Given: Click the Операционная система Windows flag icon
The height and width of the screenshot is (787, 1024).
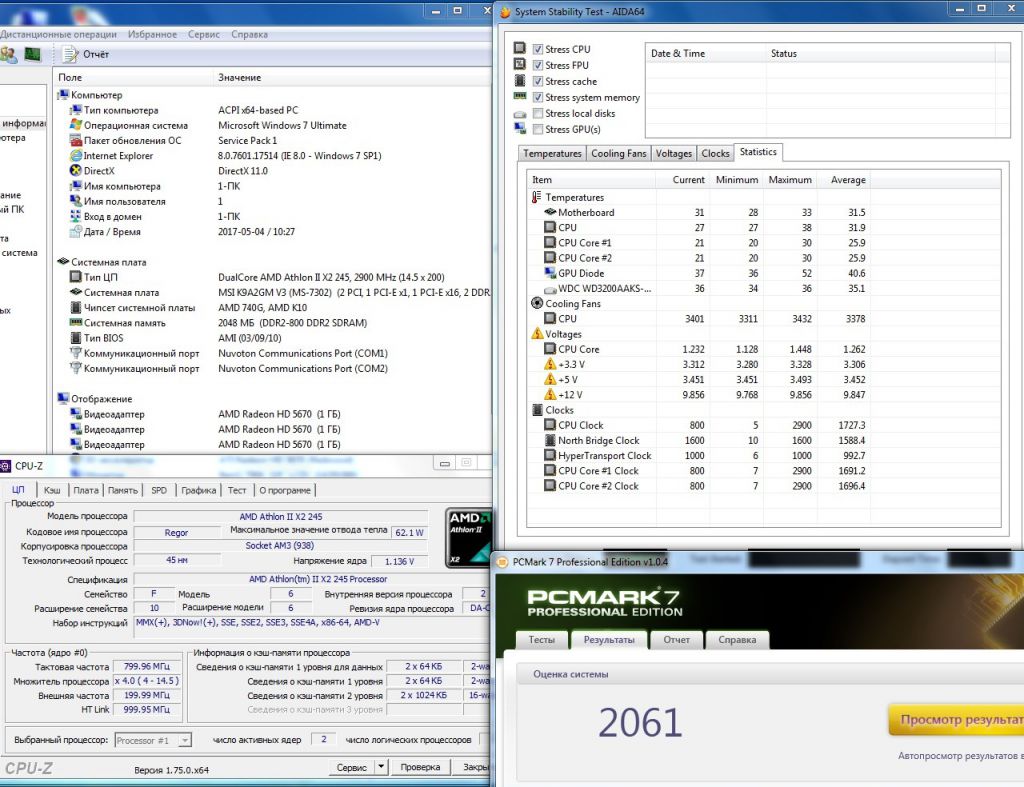Looking at the screenshot, I should [x=76, y=125].
